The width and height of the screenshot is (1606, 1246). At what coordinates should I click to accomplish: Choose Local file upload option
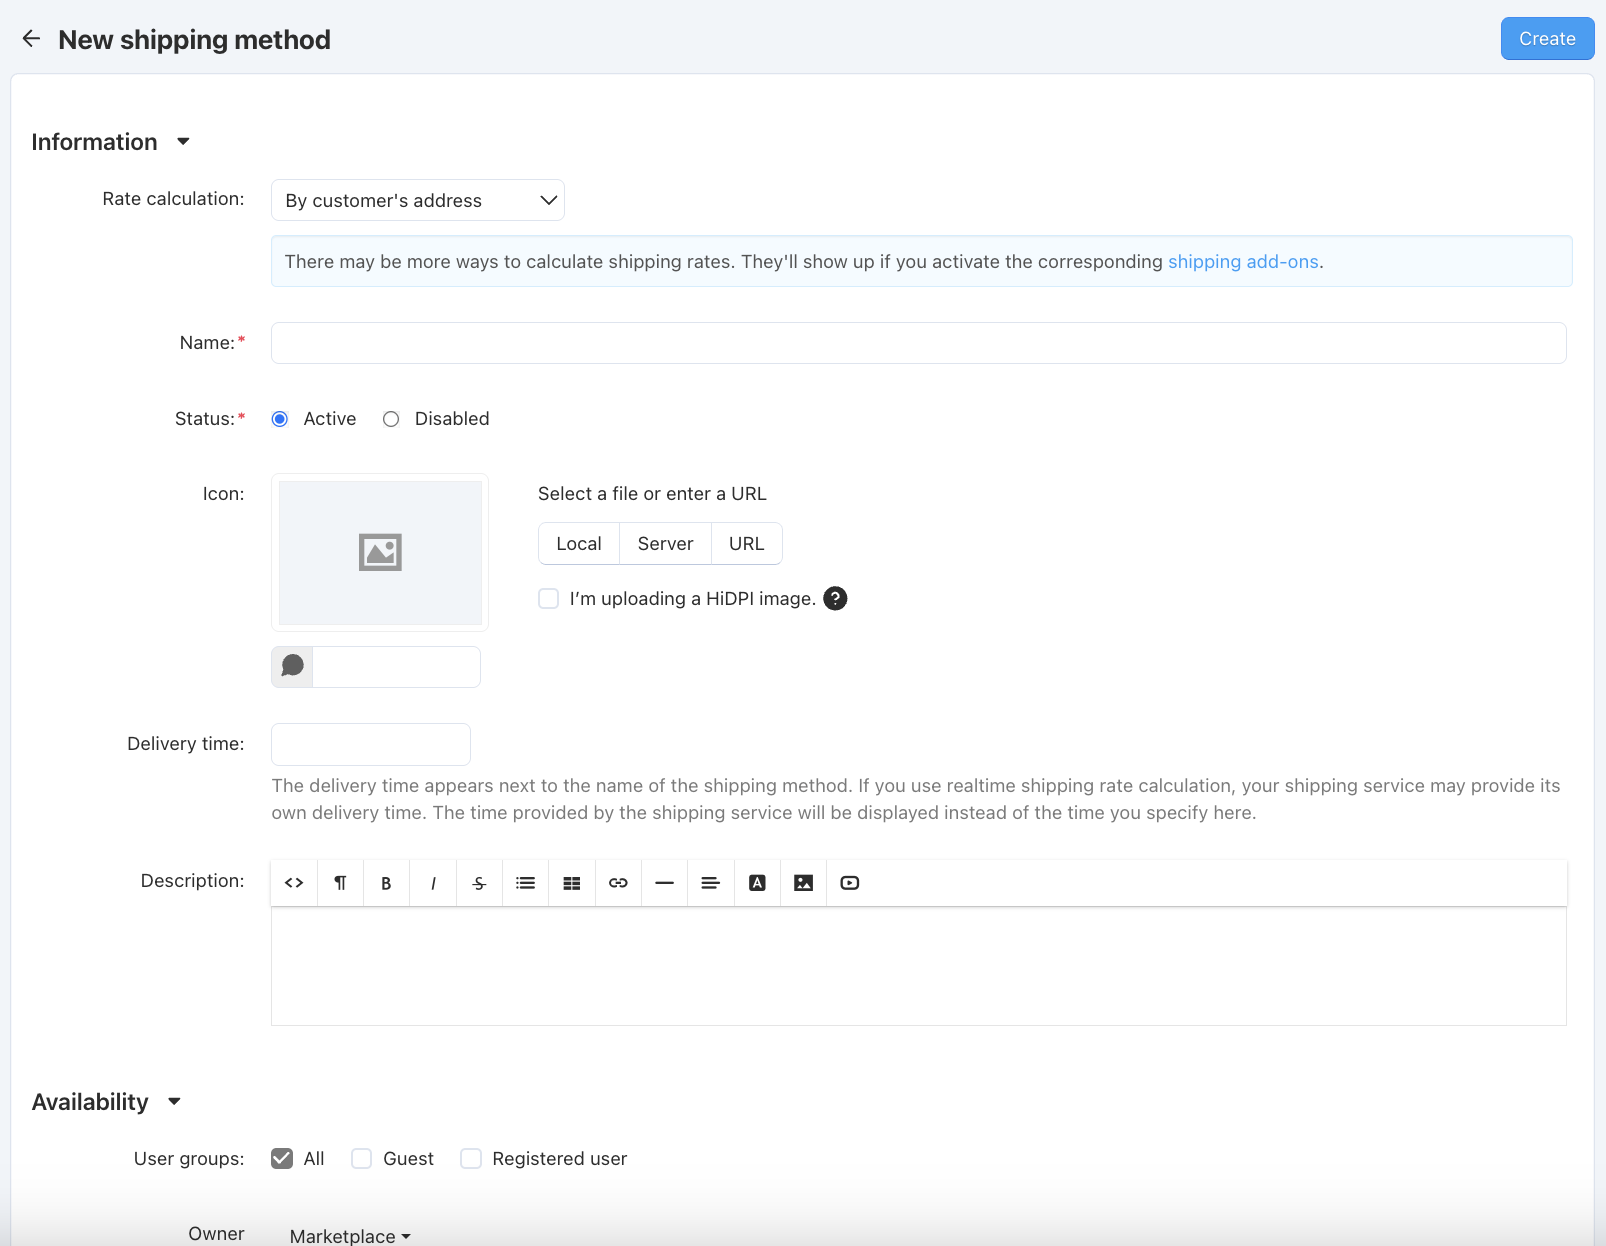click(579, 544)
